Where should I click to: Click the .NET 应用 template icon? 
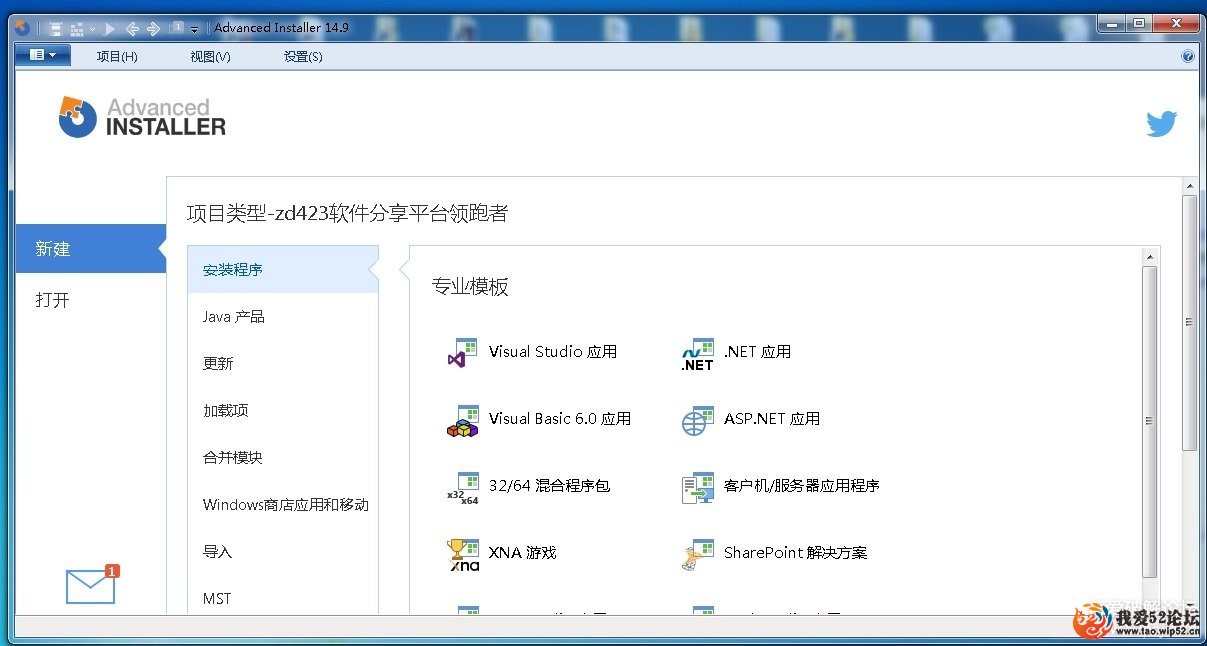pos(698,354)
